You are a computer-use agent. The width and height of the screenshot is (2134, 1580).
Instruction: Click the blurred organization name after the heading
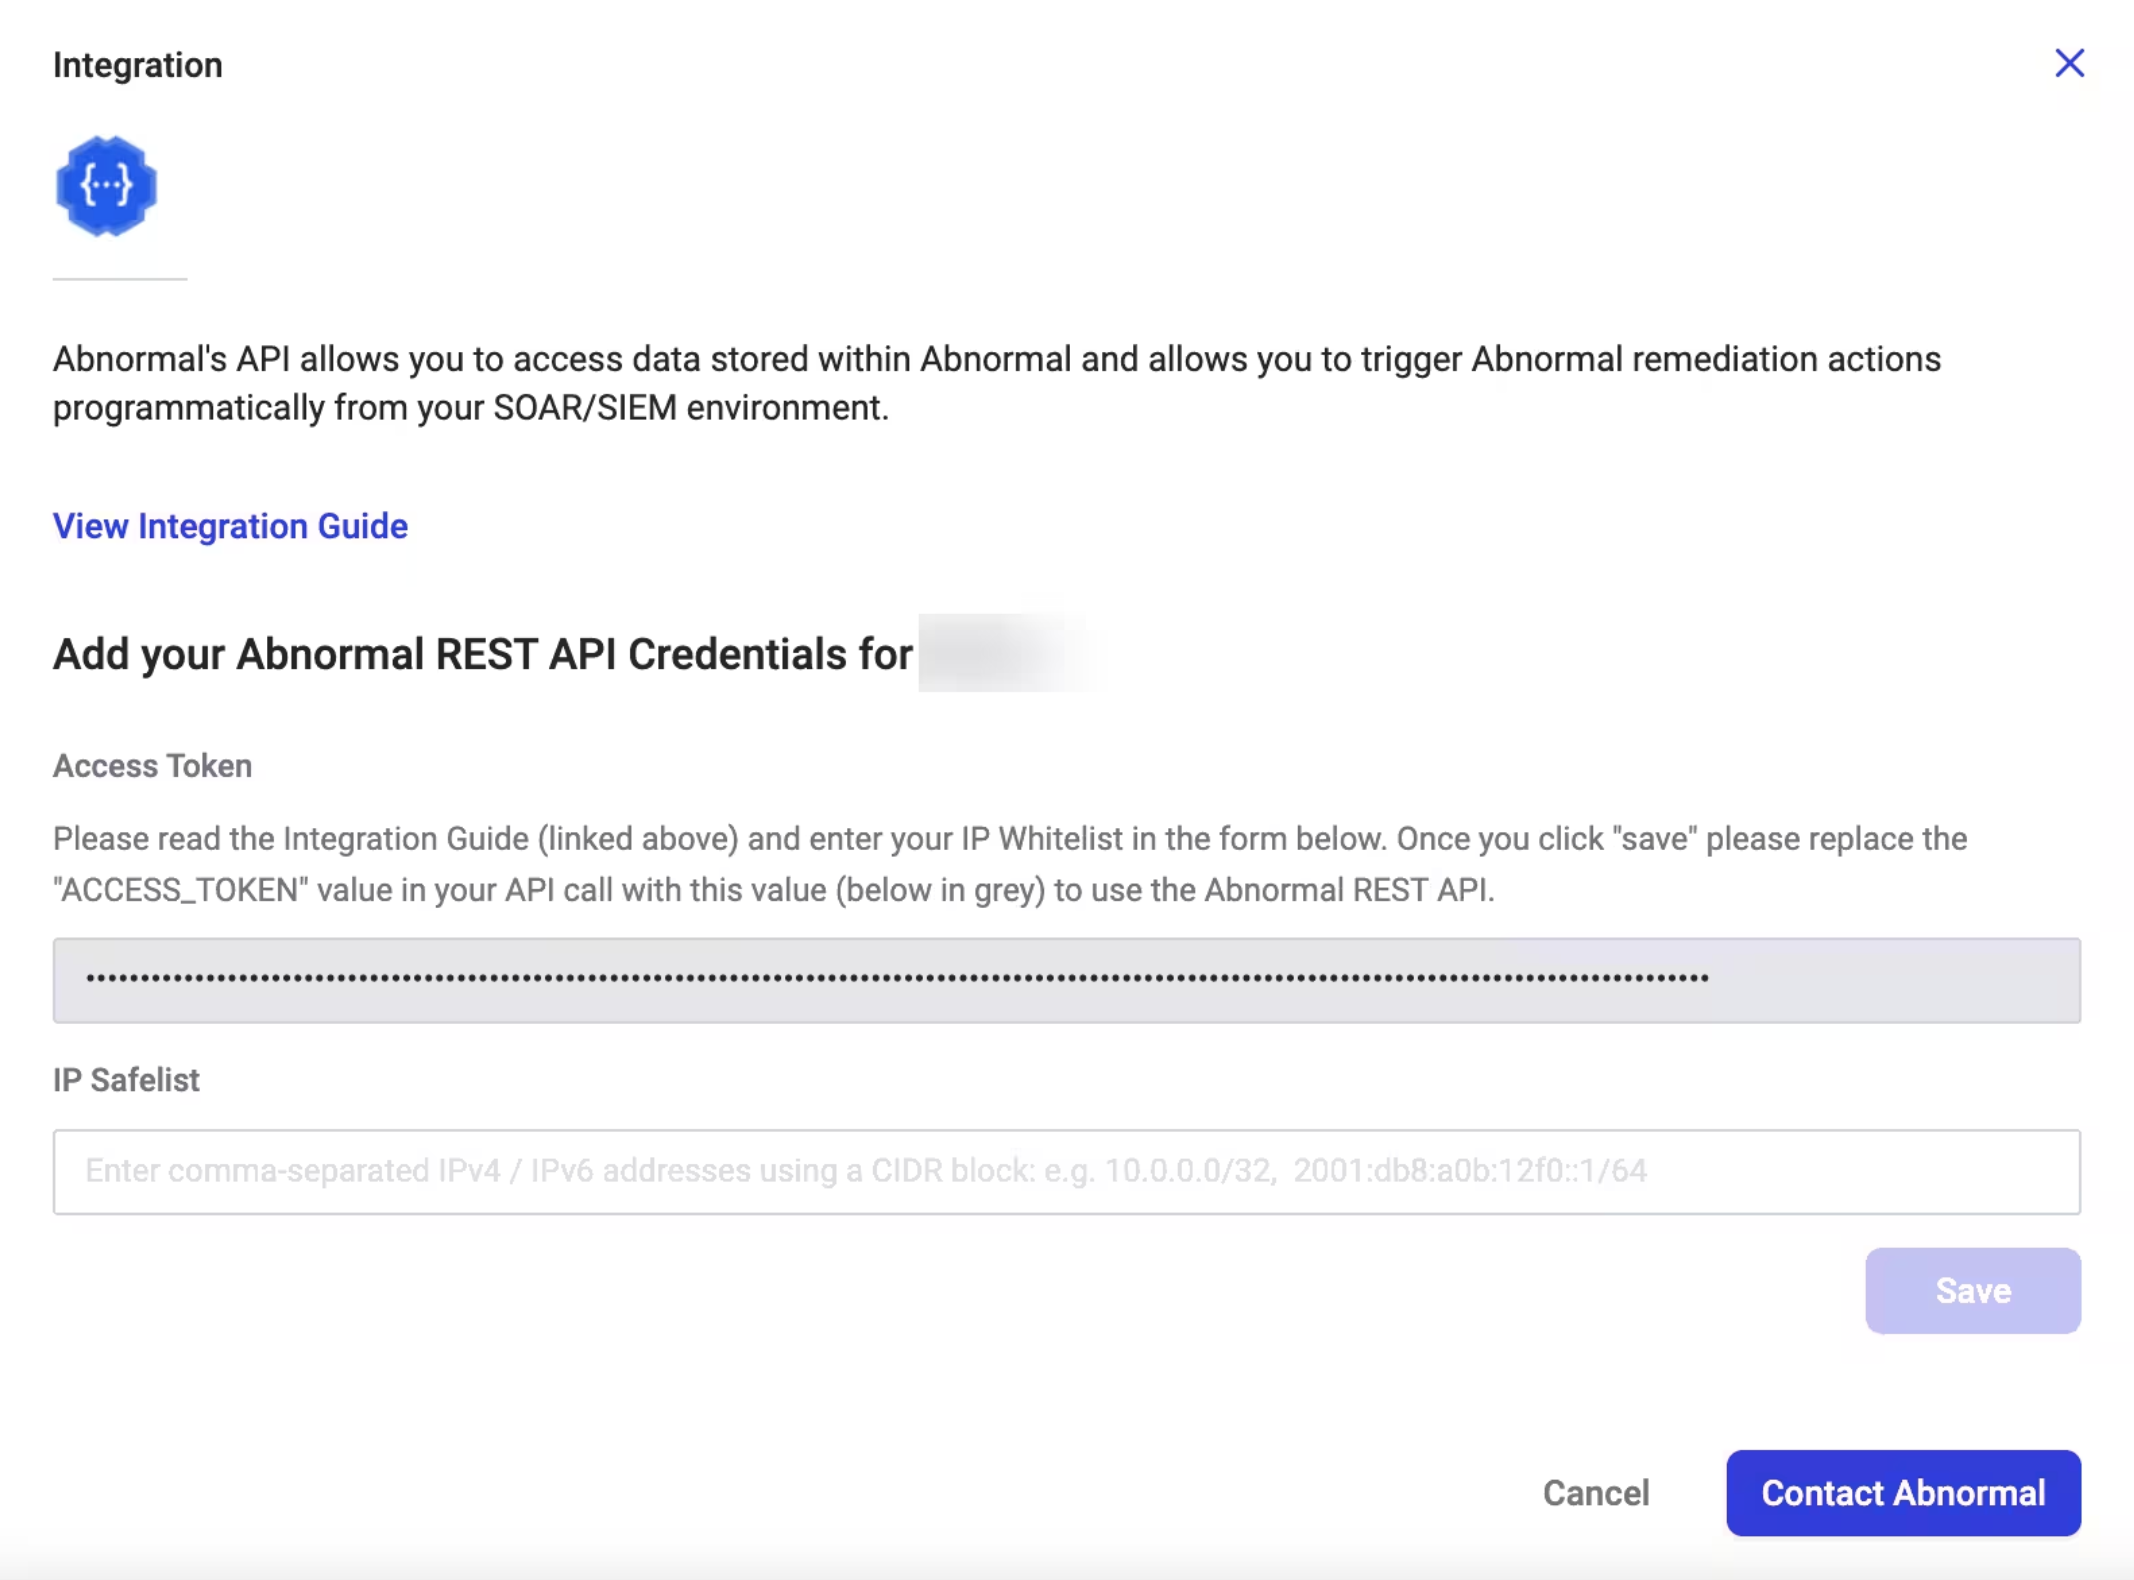tap(1005, 654)
